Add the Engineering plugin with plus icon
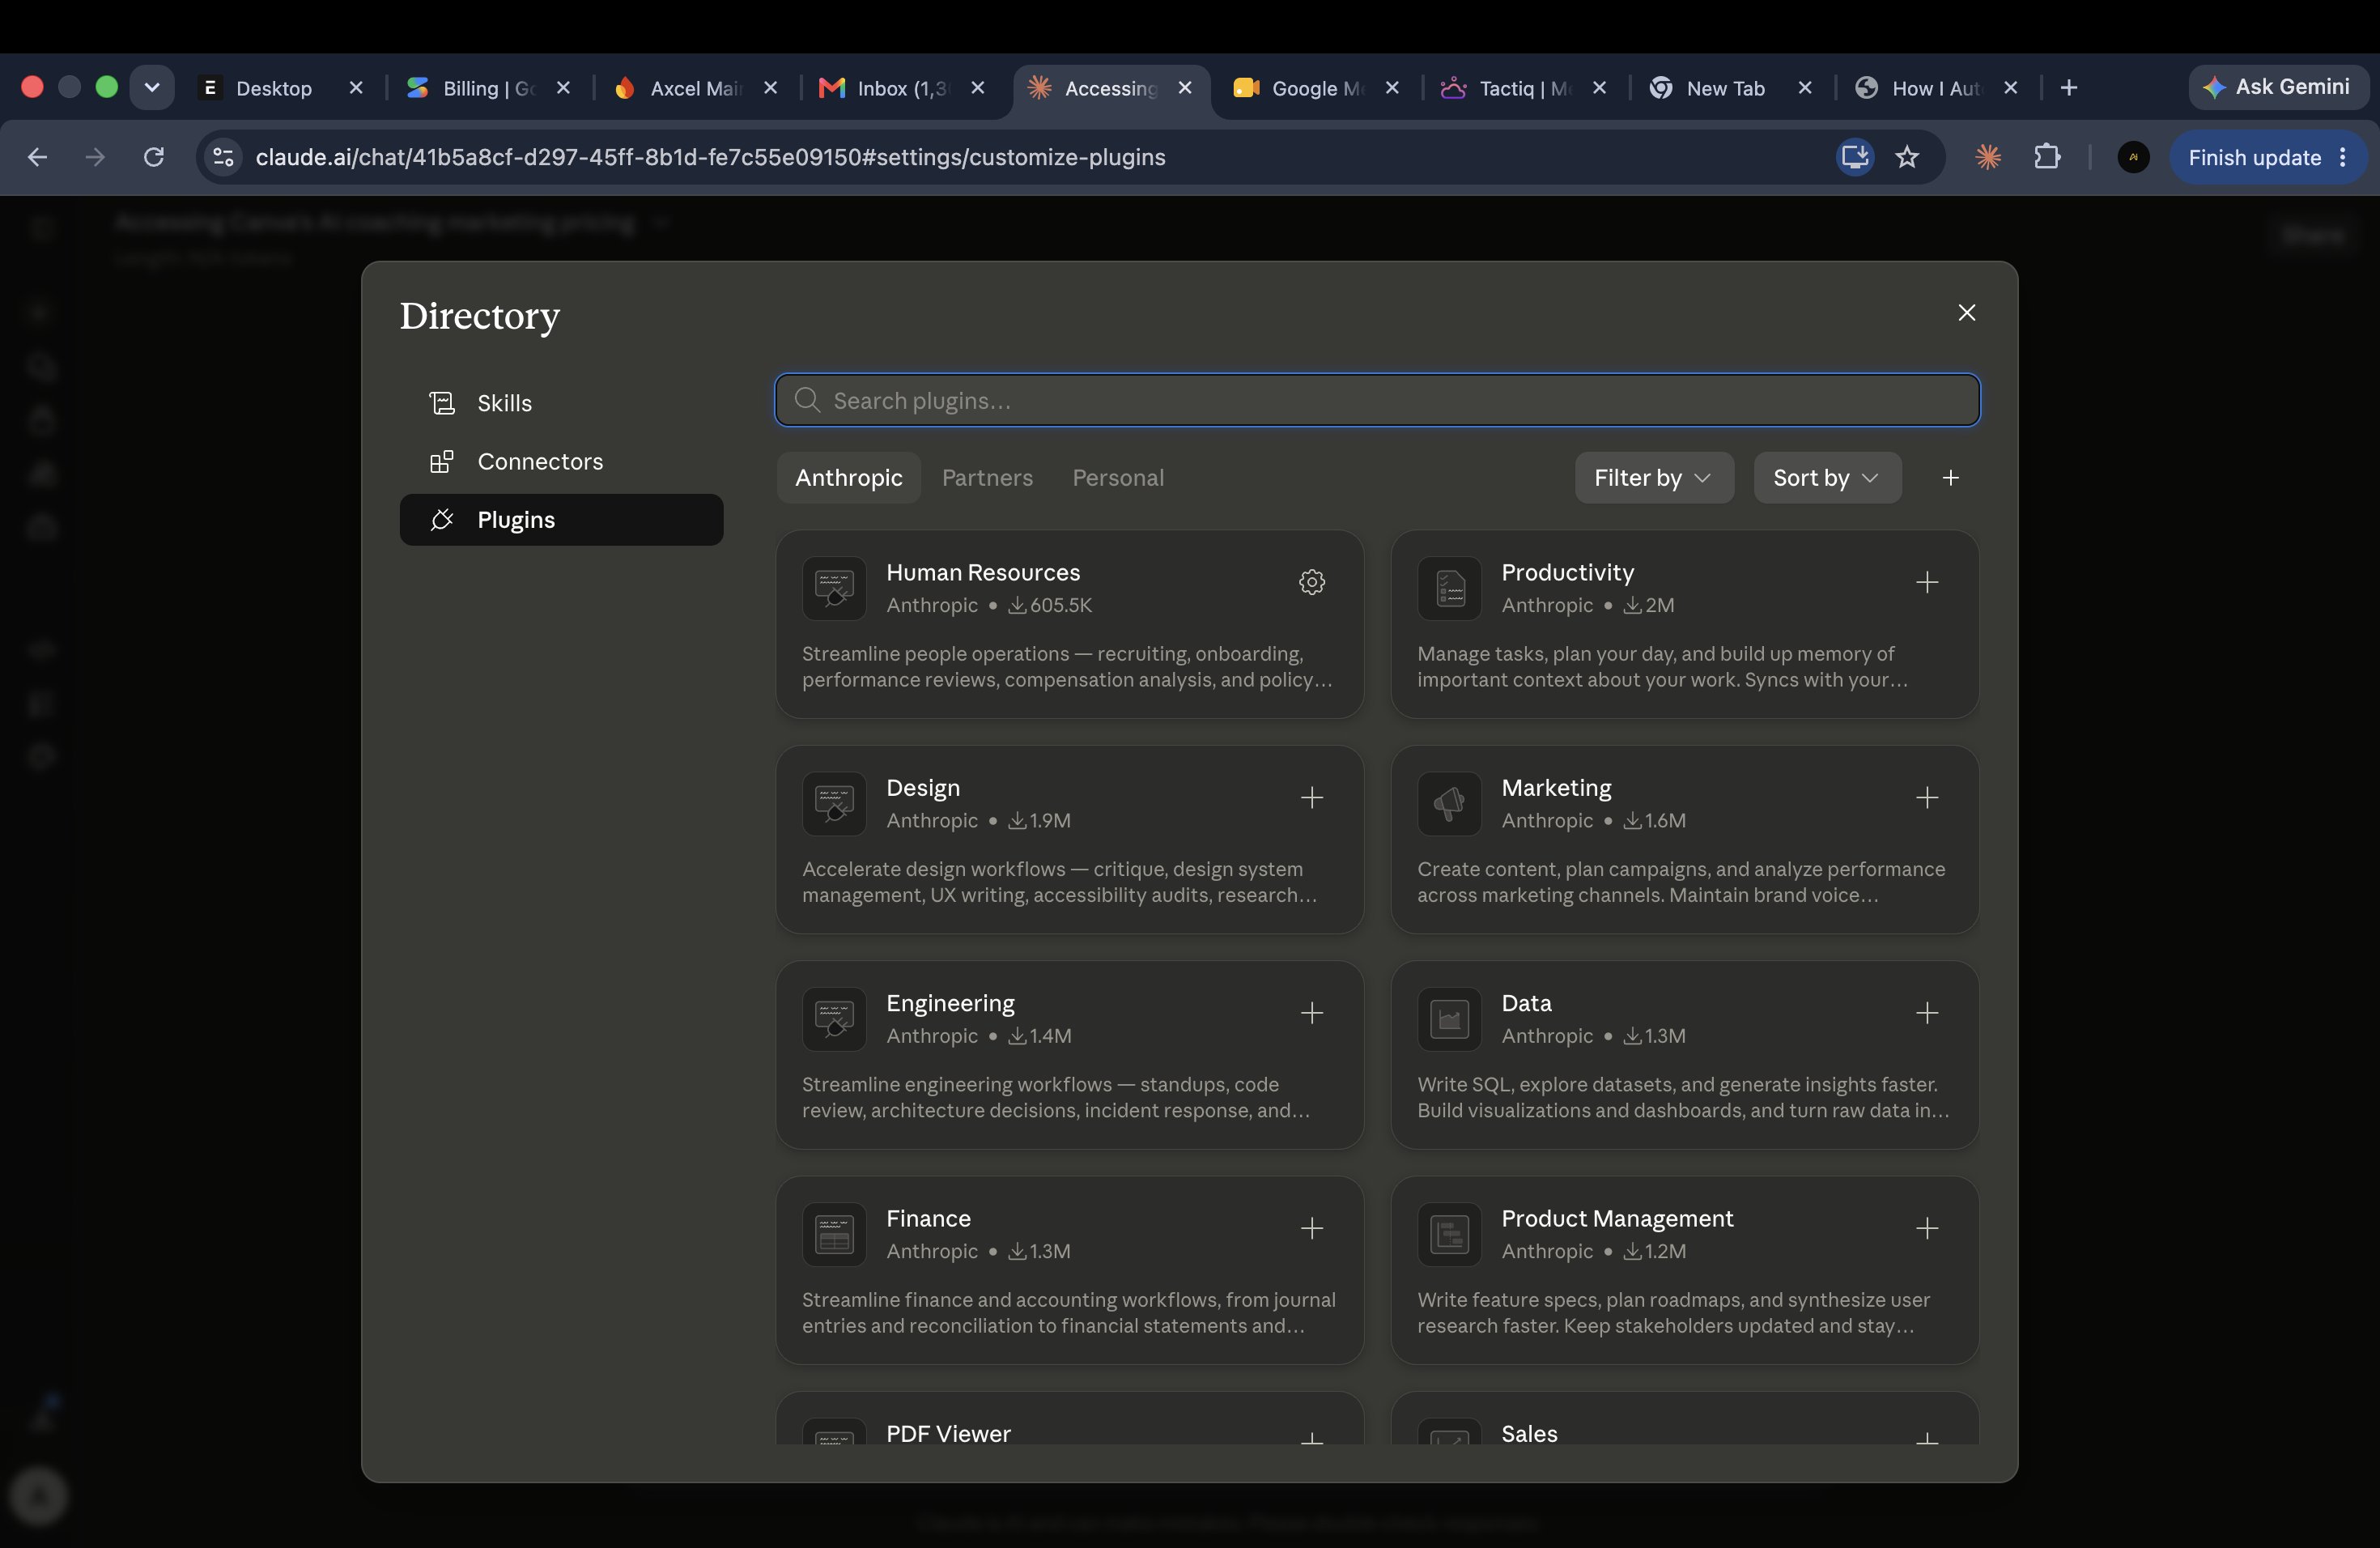The image size is (2380, 1548). 1312,1013
